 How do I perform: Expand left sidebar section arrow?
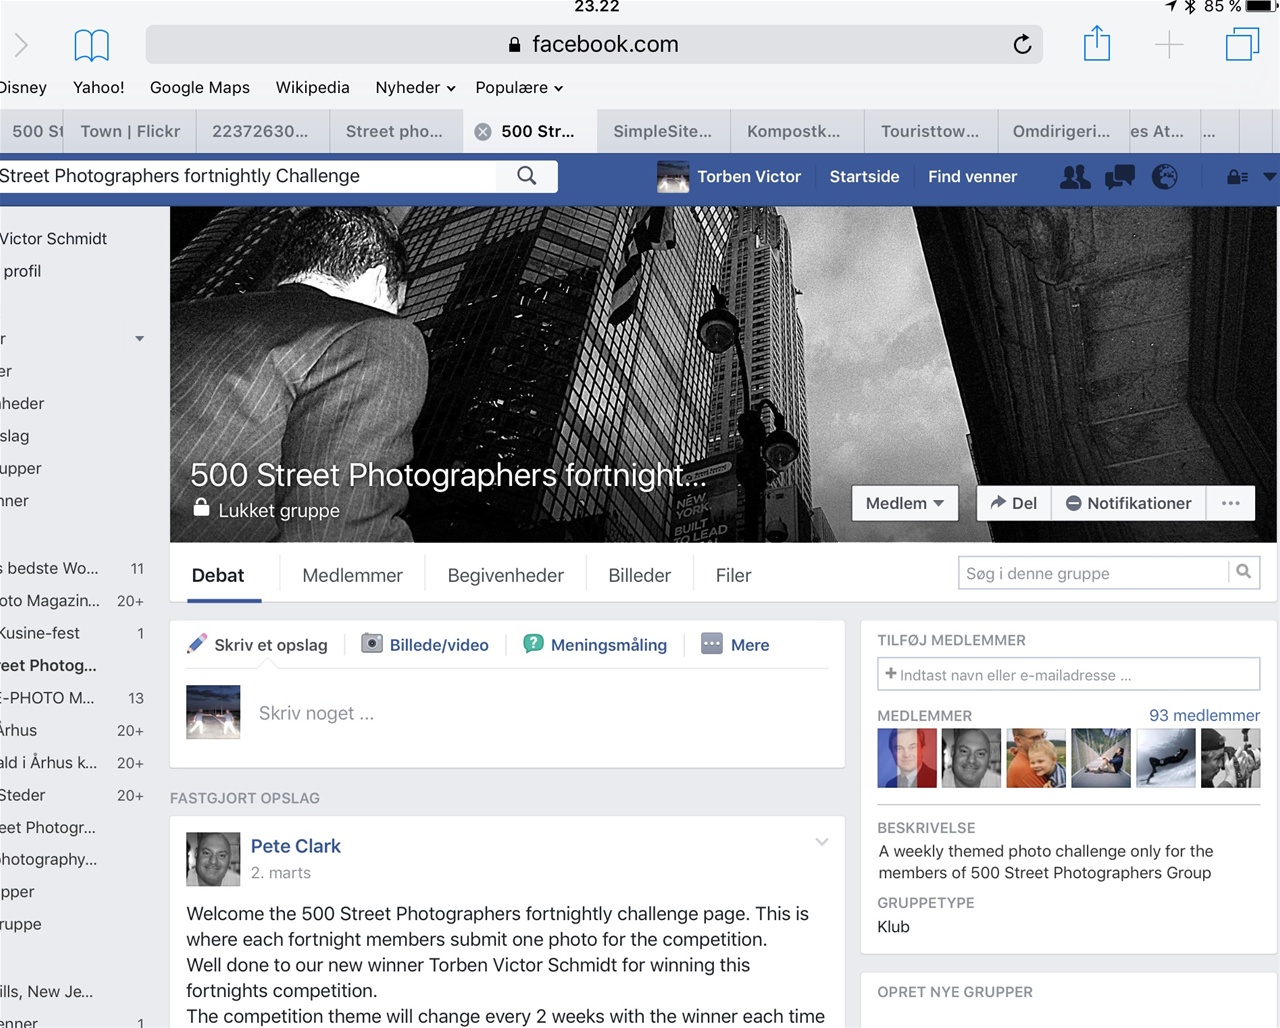(139, 339)
